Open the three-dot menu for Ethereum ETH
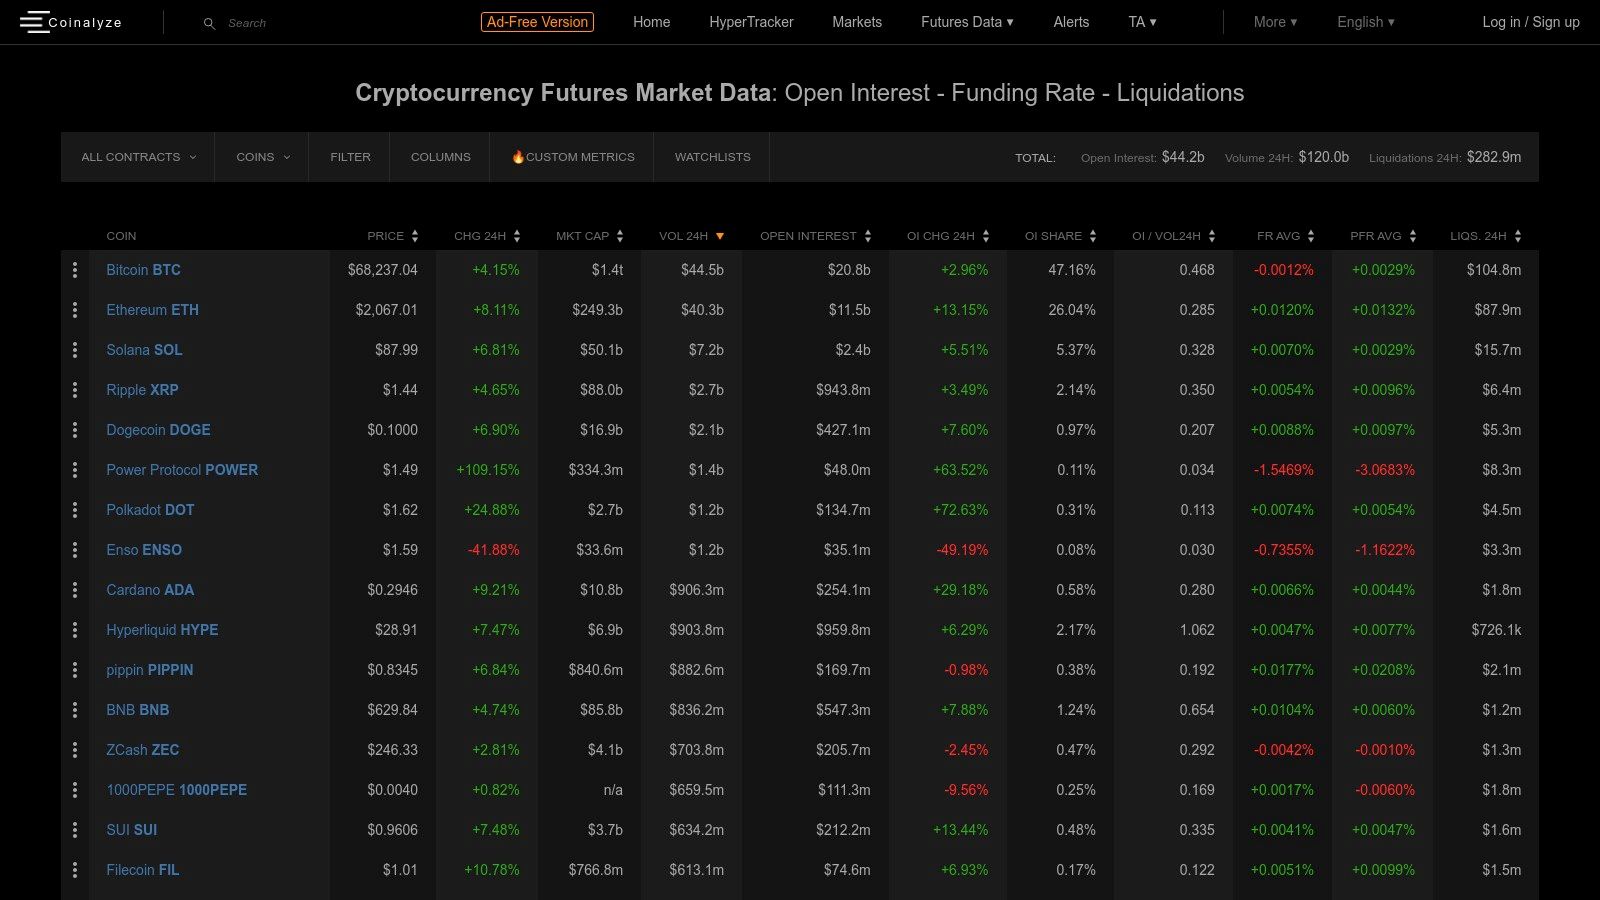The image size is (1600, 900). tap(75, 310)
